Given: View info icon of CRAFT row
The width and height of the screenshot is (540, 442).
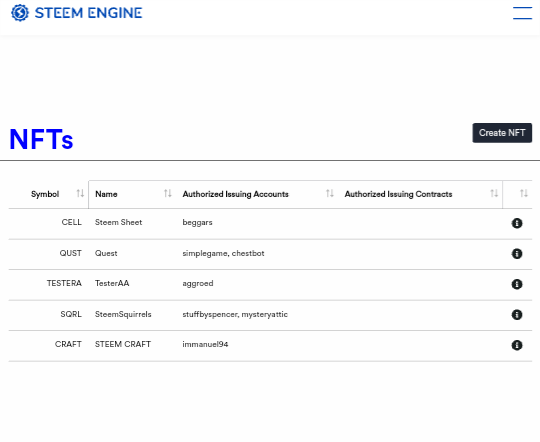Looking at the screenshot, I should tap(517, 345).
